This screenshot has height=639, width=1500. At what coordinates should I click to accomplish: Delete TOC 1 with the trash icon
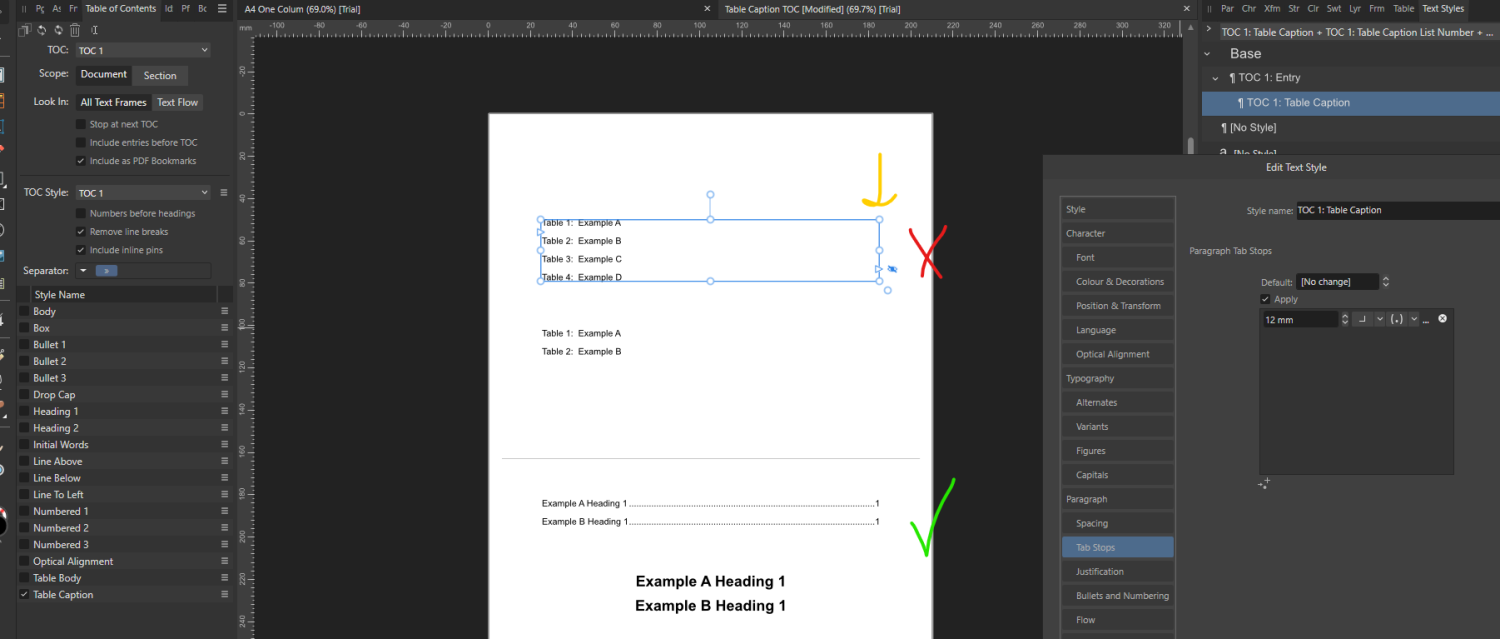(x=75, y=30)
